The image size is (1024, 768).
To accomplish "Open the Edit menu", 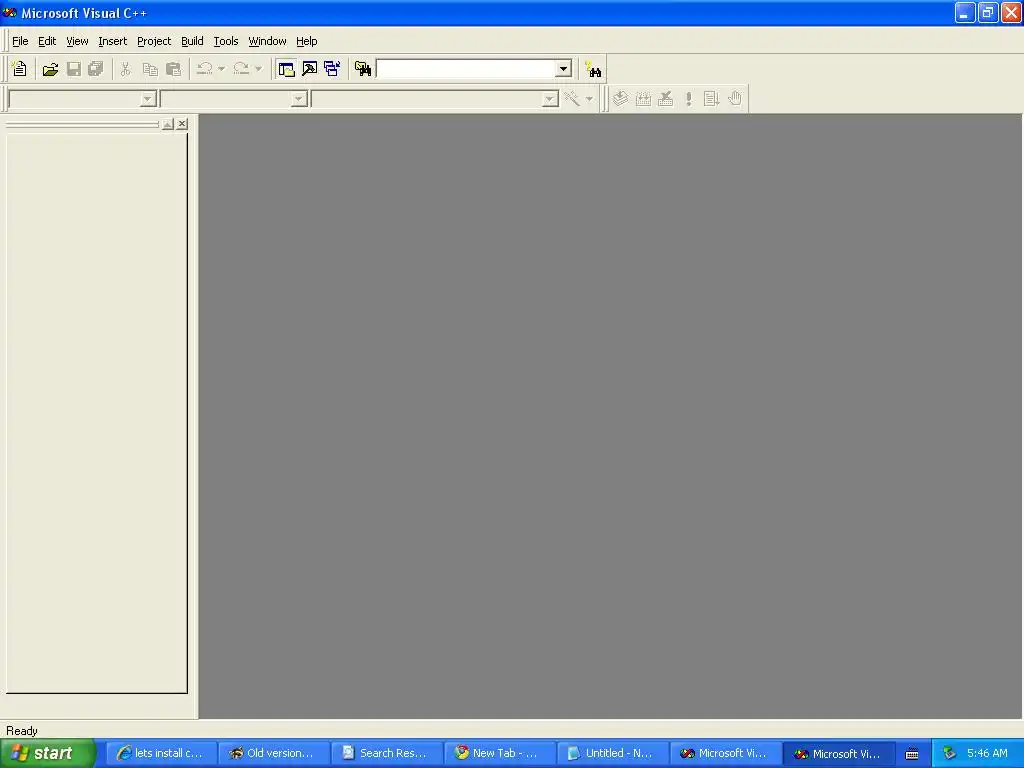I will point(47,41).
